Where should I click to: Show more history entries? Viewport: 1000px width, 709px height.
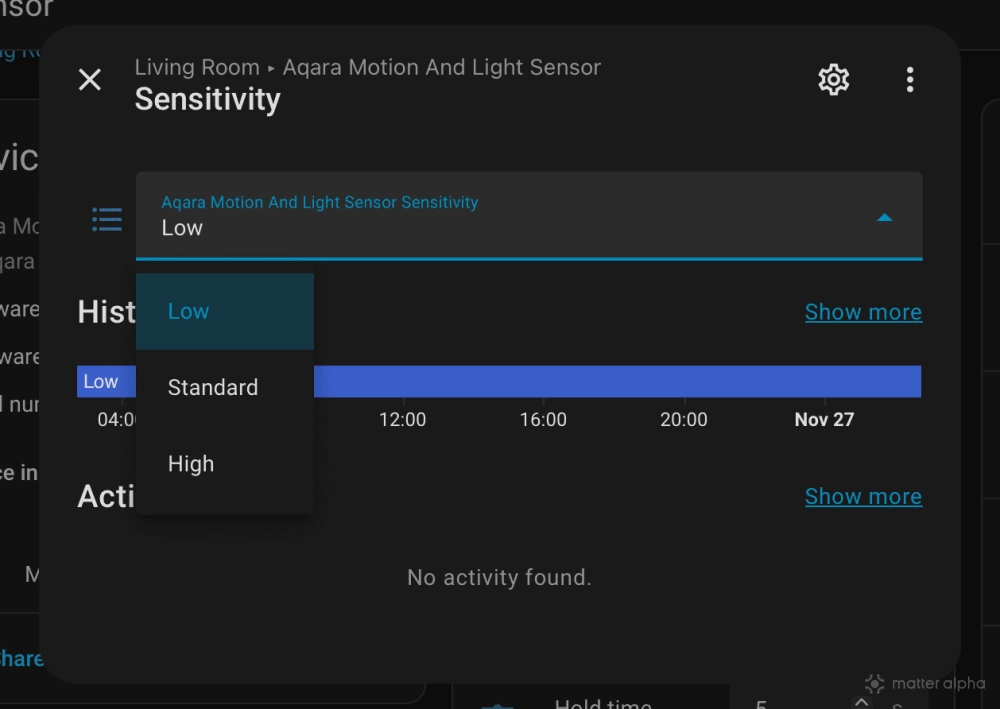[863, 312]
